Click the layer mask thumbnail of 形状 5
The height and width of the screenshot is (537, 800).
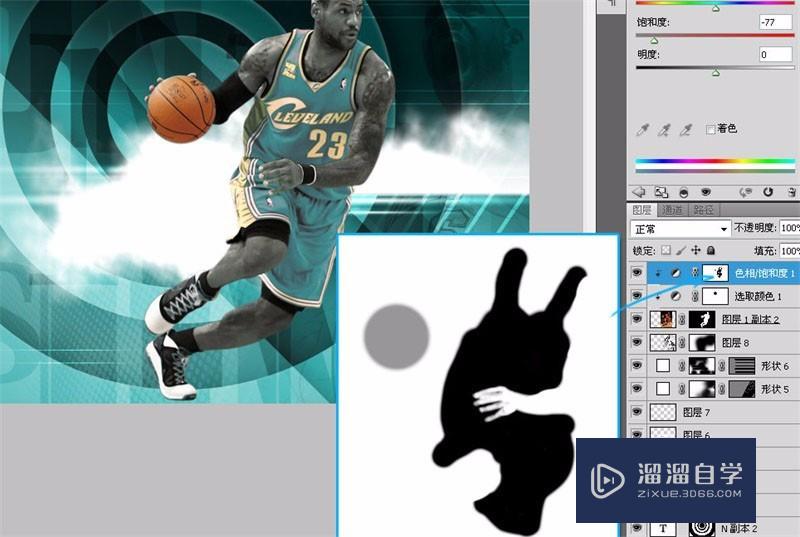(x=702, y=389)
